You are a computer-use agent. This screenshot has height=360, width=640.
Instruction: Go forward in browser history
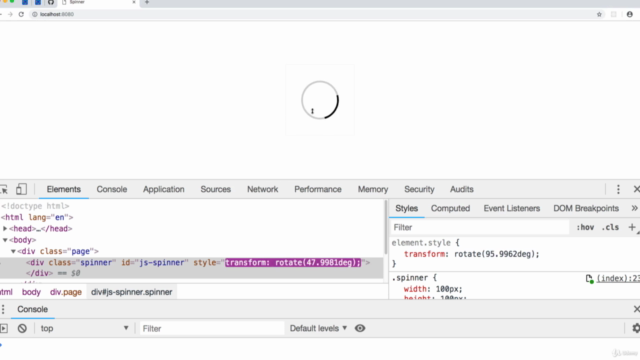10,14
